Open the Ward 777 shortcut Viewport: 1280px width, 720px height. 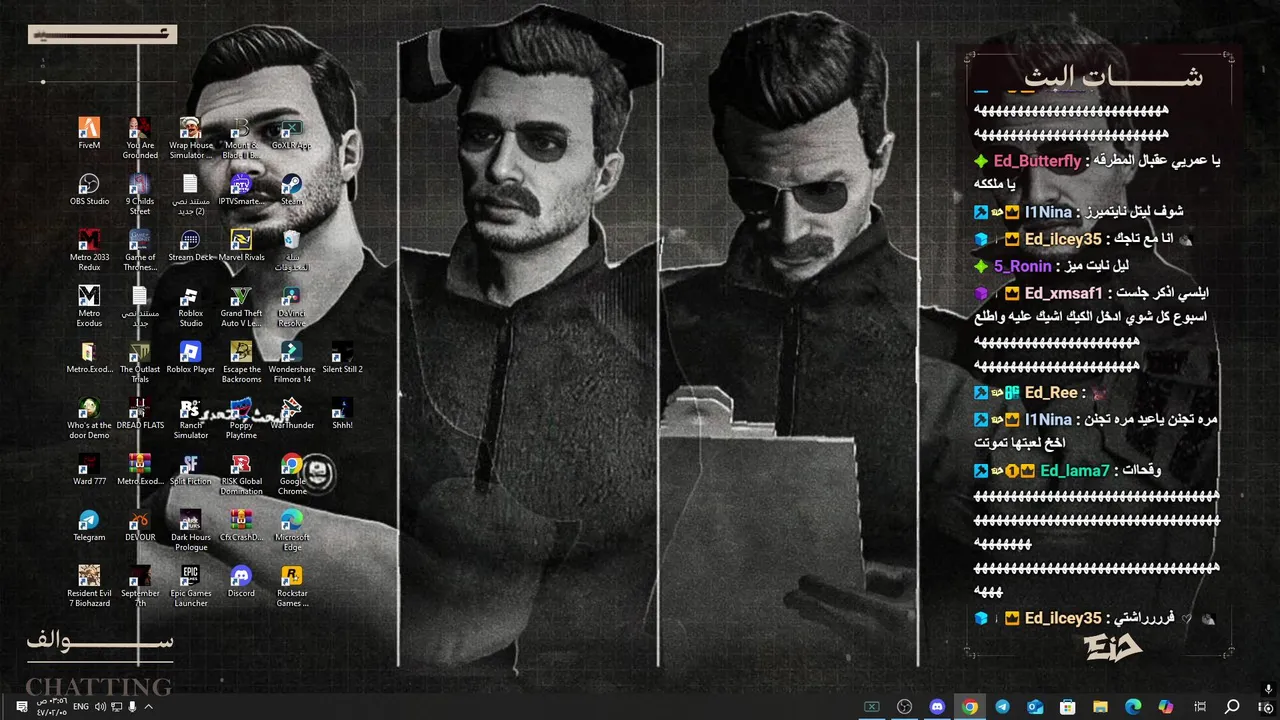coord(89,470)
